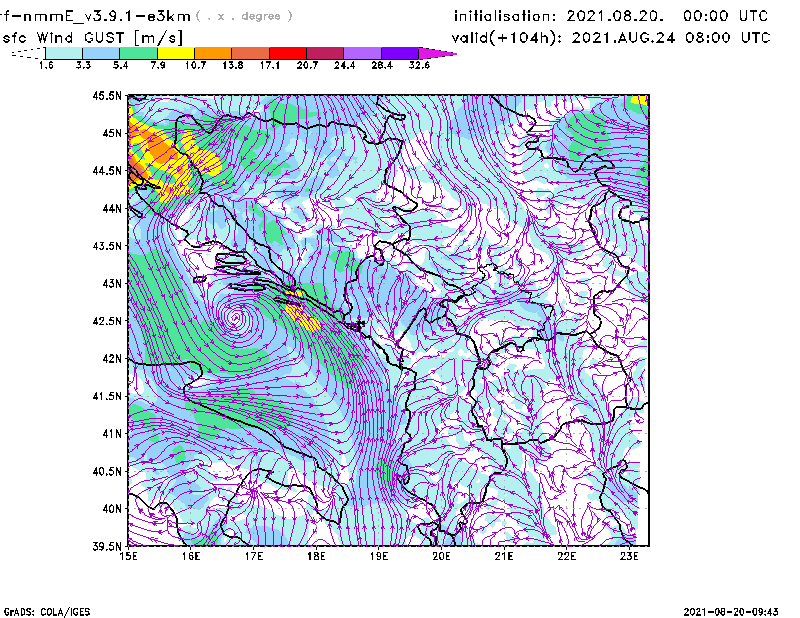The image size is (800, 618).
Task: Click the '43N' latitude label
Action: coord(112,283)
